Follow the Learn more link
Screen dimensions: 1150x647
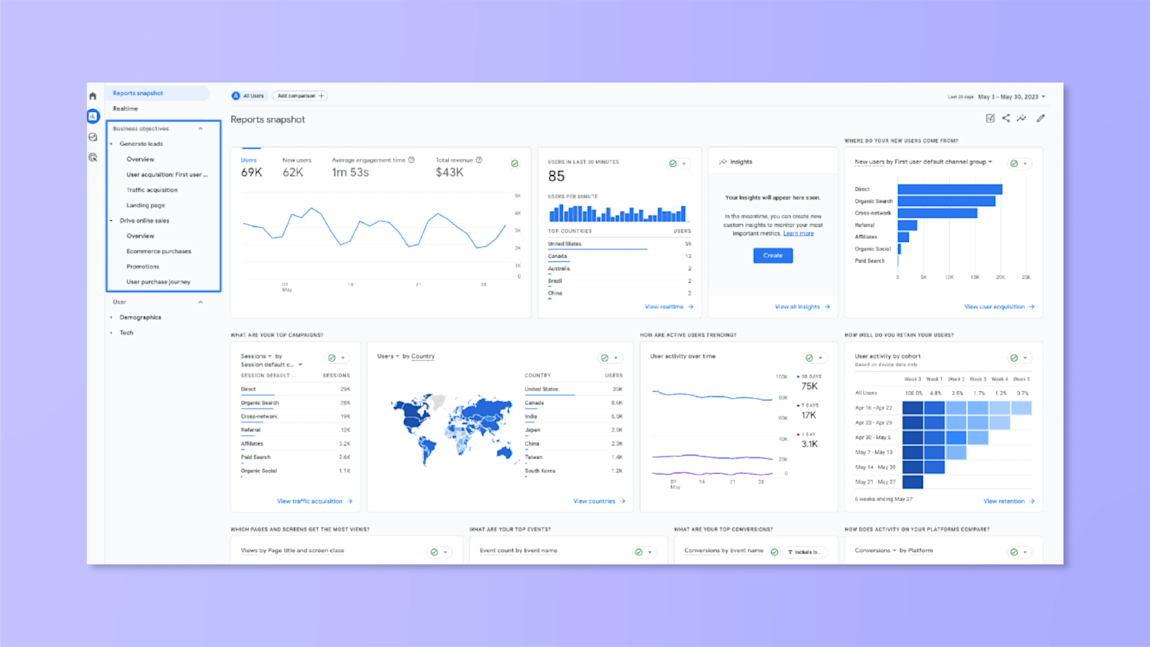(798, 233)
